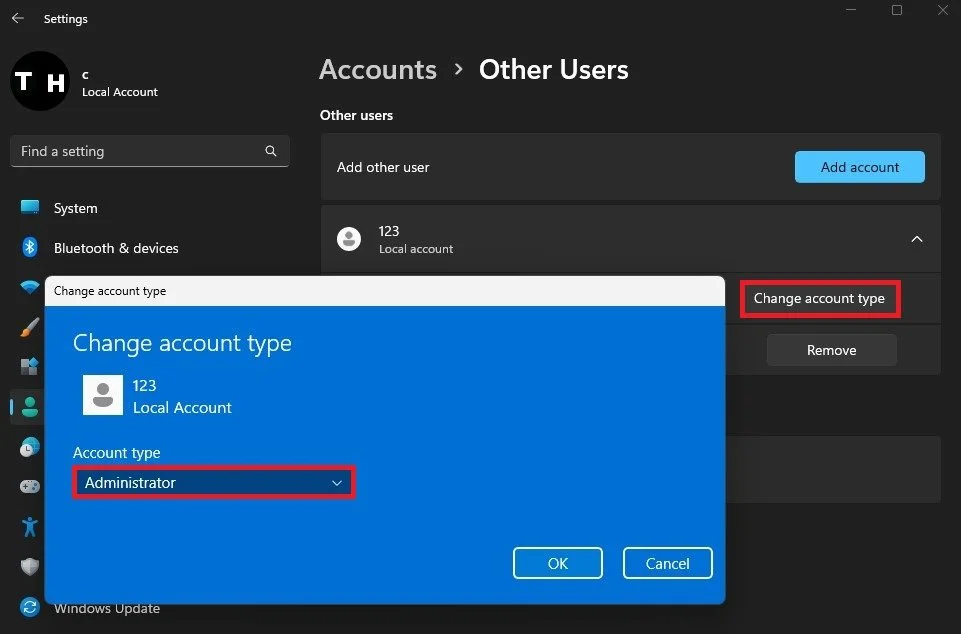
Task: Click the Find a setting search field
Action: pyautogui.click(x=150, y=151)
